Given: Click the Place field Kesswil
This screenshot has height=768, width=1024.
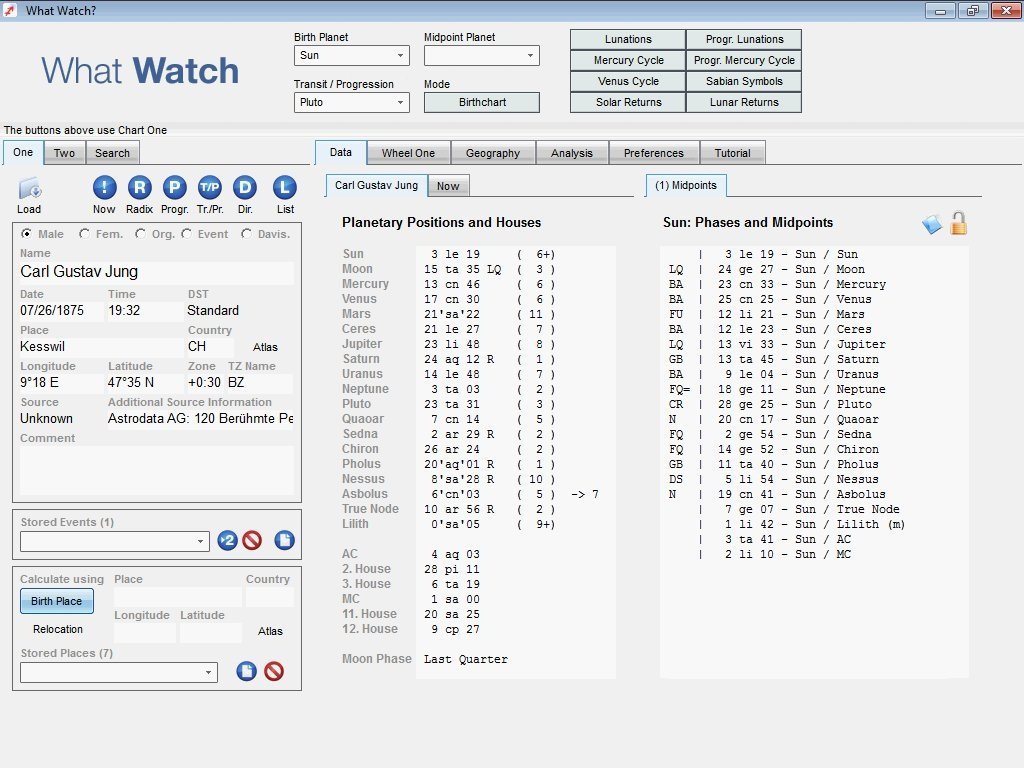Looking at the screenshot, I should pyautogui.click(x=100, y=347).
